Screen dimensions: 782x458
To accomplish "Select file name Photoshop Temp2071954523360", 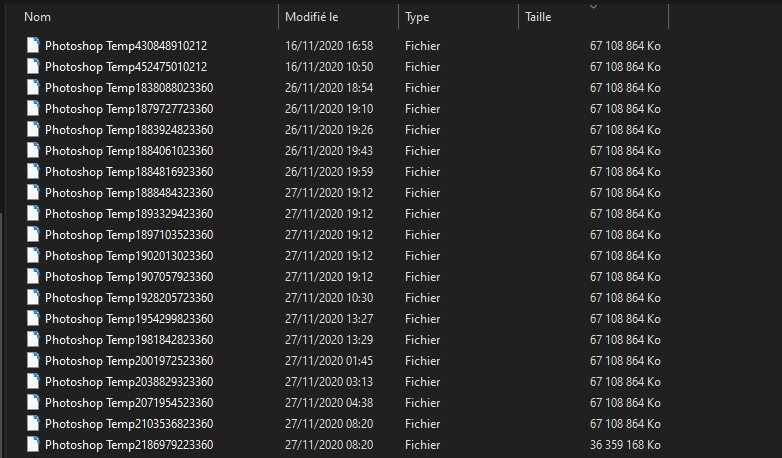I will (129, 403).
